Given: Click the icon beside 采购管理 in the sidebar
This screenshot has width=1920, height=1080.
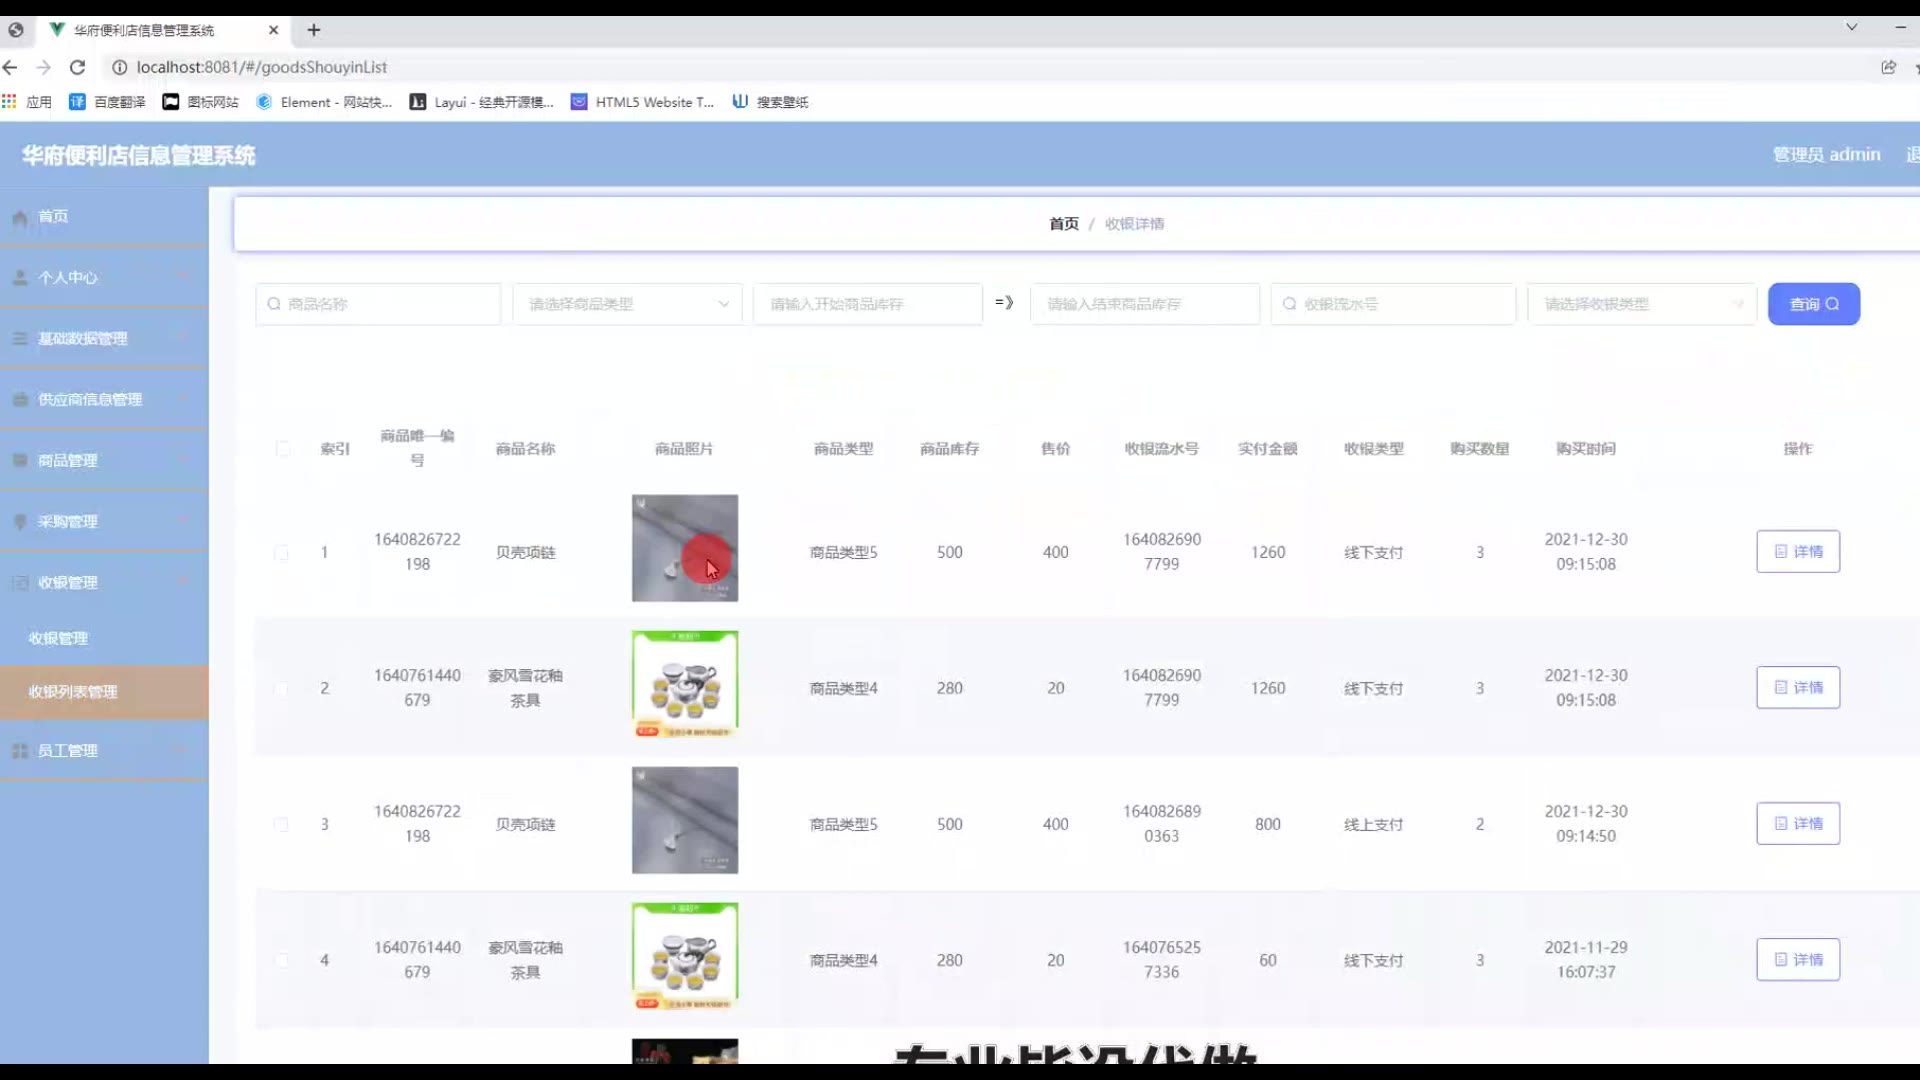Looking at the screenshot, I should pyautogui.click(x=20, y=522).
